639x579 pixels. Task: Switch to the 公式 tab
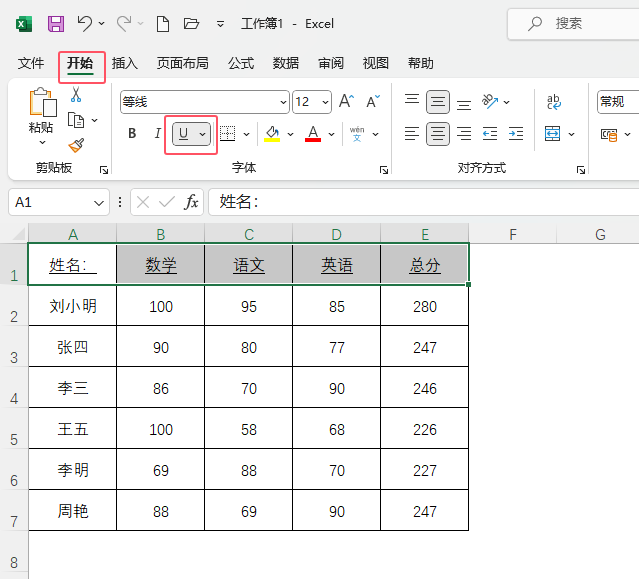point(241,63)
